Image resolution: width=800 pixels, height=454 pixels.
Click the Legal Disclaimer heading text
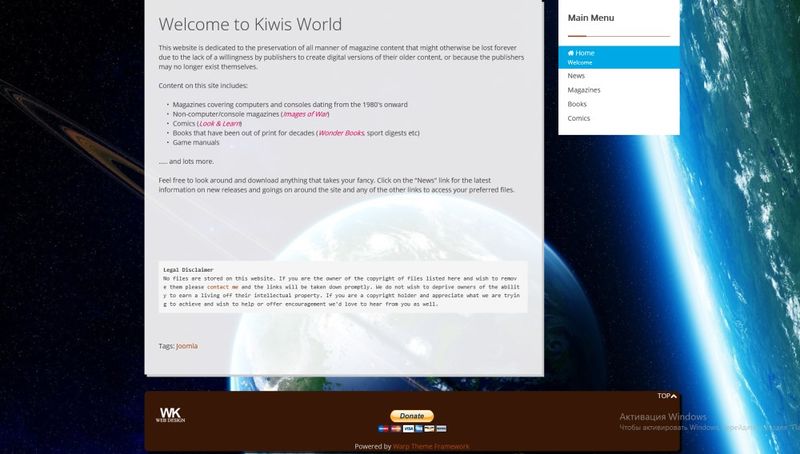coord(188,270)
